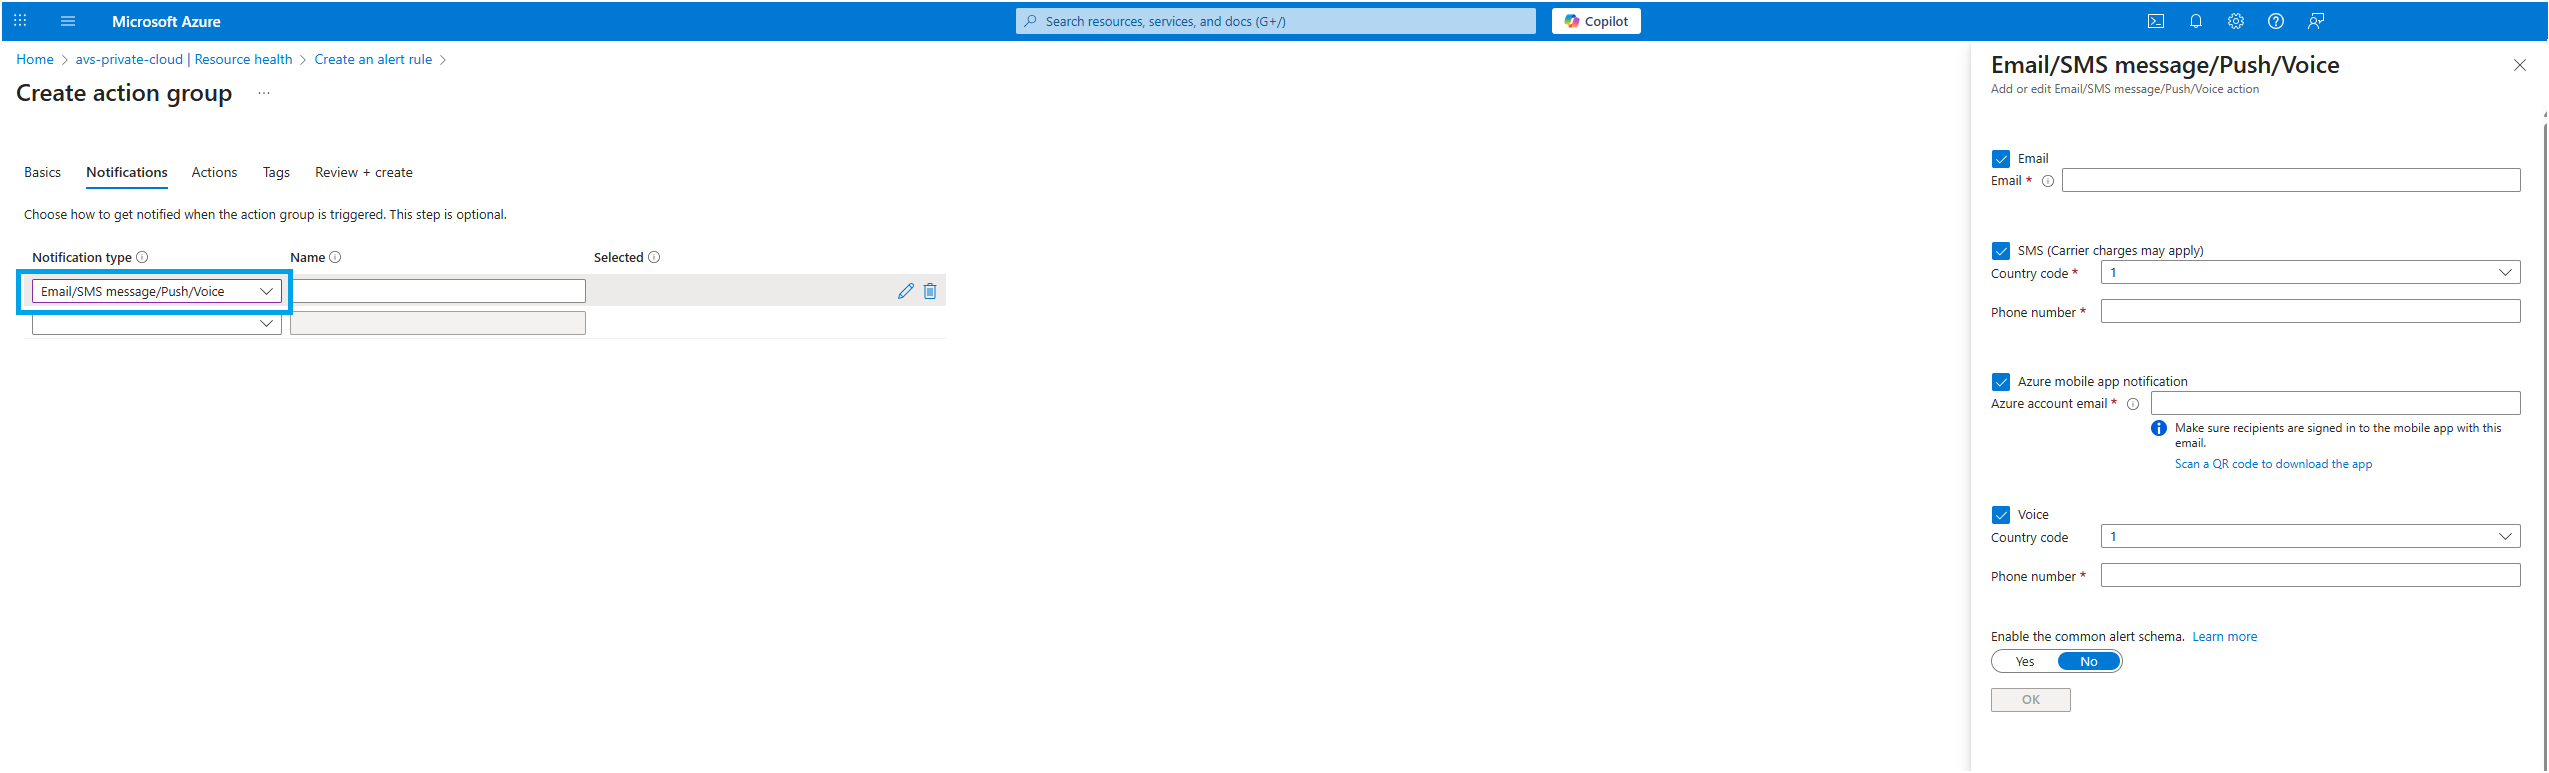The width and height of the screenshot is (2549, 773).
Task: Focus the search resources box
Action: (x=1276, y=21)
